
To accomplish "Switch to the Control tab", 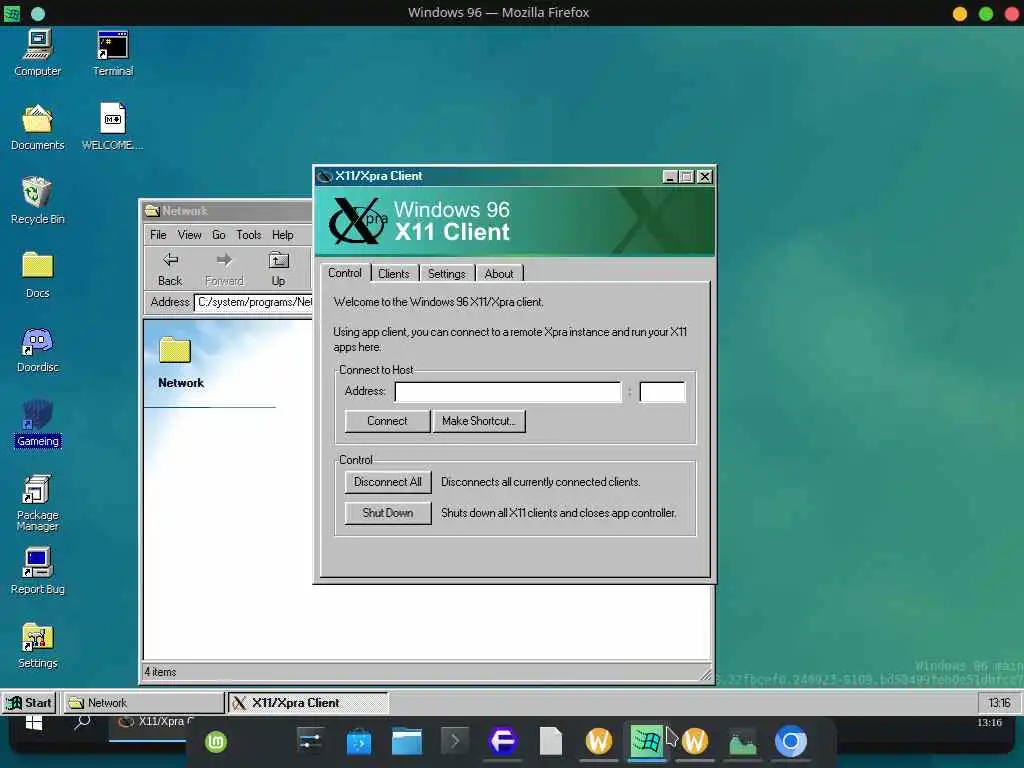I will coord(345,273).
